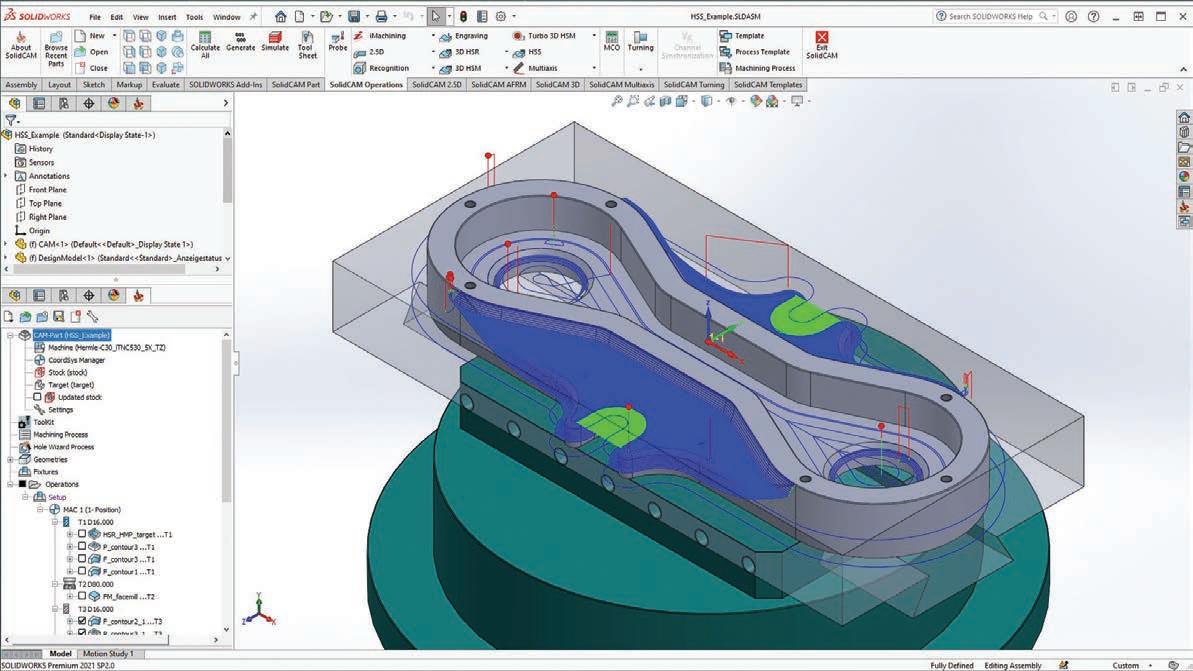Start Simulate in SolidCAM ribbon
Image resolution: width=1193 pixels, height=671 pixels.
pyautogui.click(x=275, y=42)
